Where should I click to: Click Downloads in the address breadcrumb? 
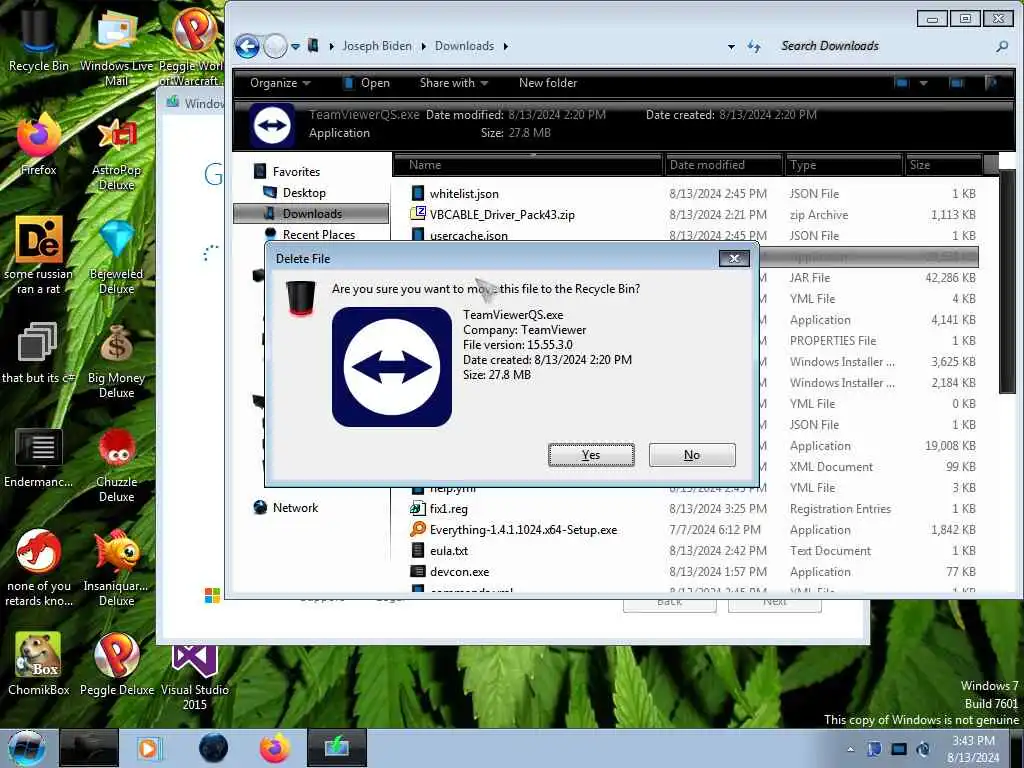coord(464,46)
